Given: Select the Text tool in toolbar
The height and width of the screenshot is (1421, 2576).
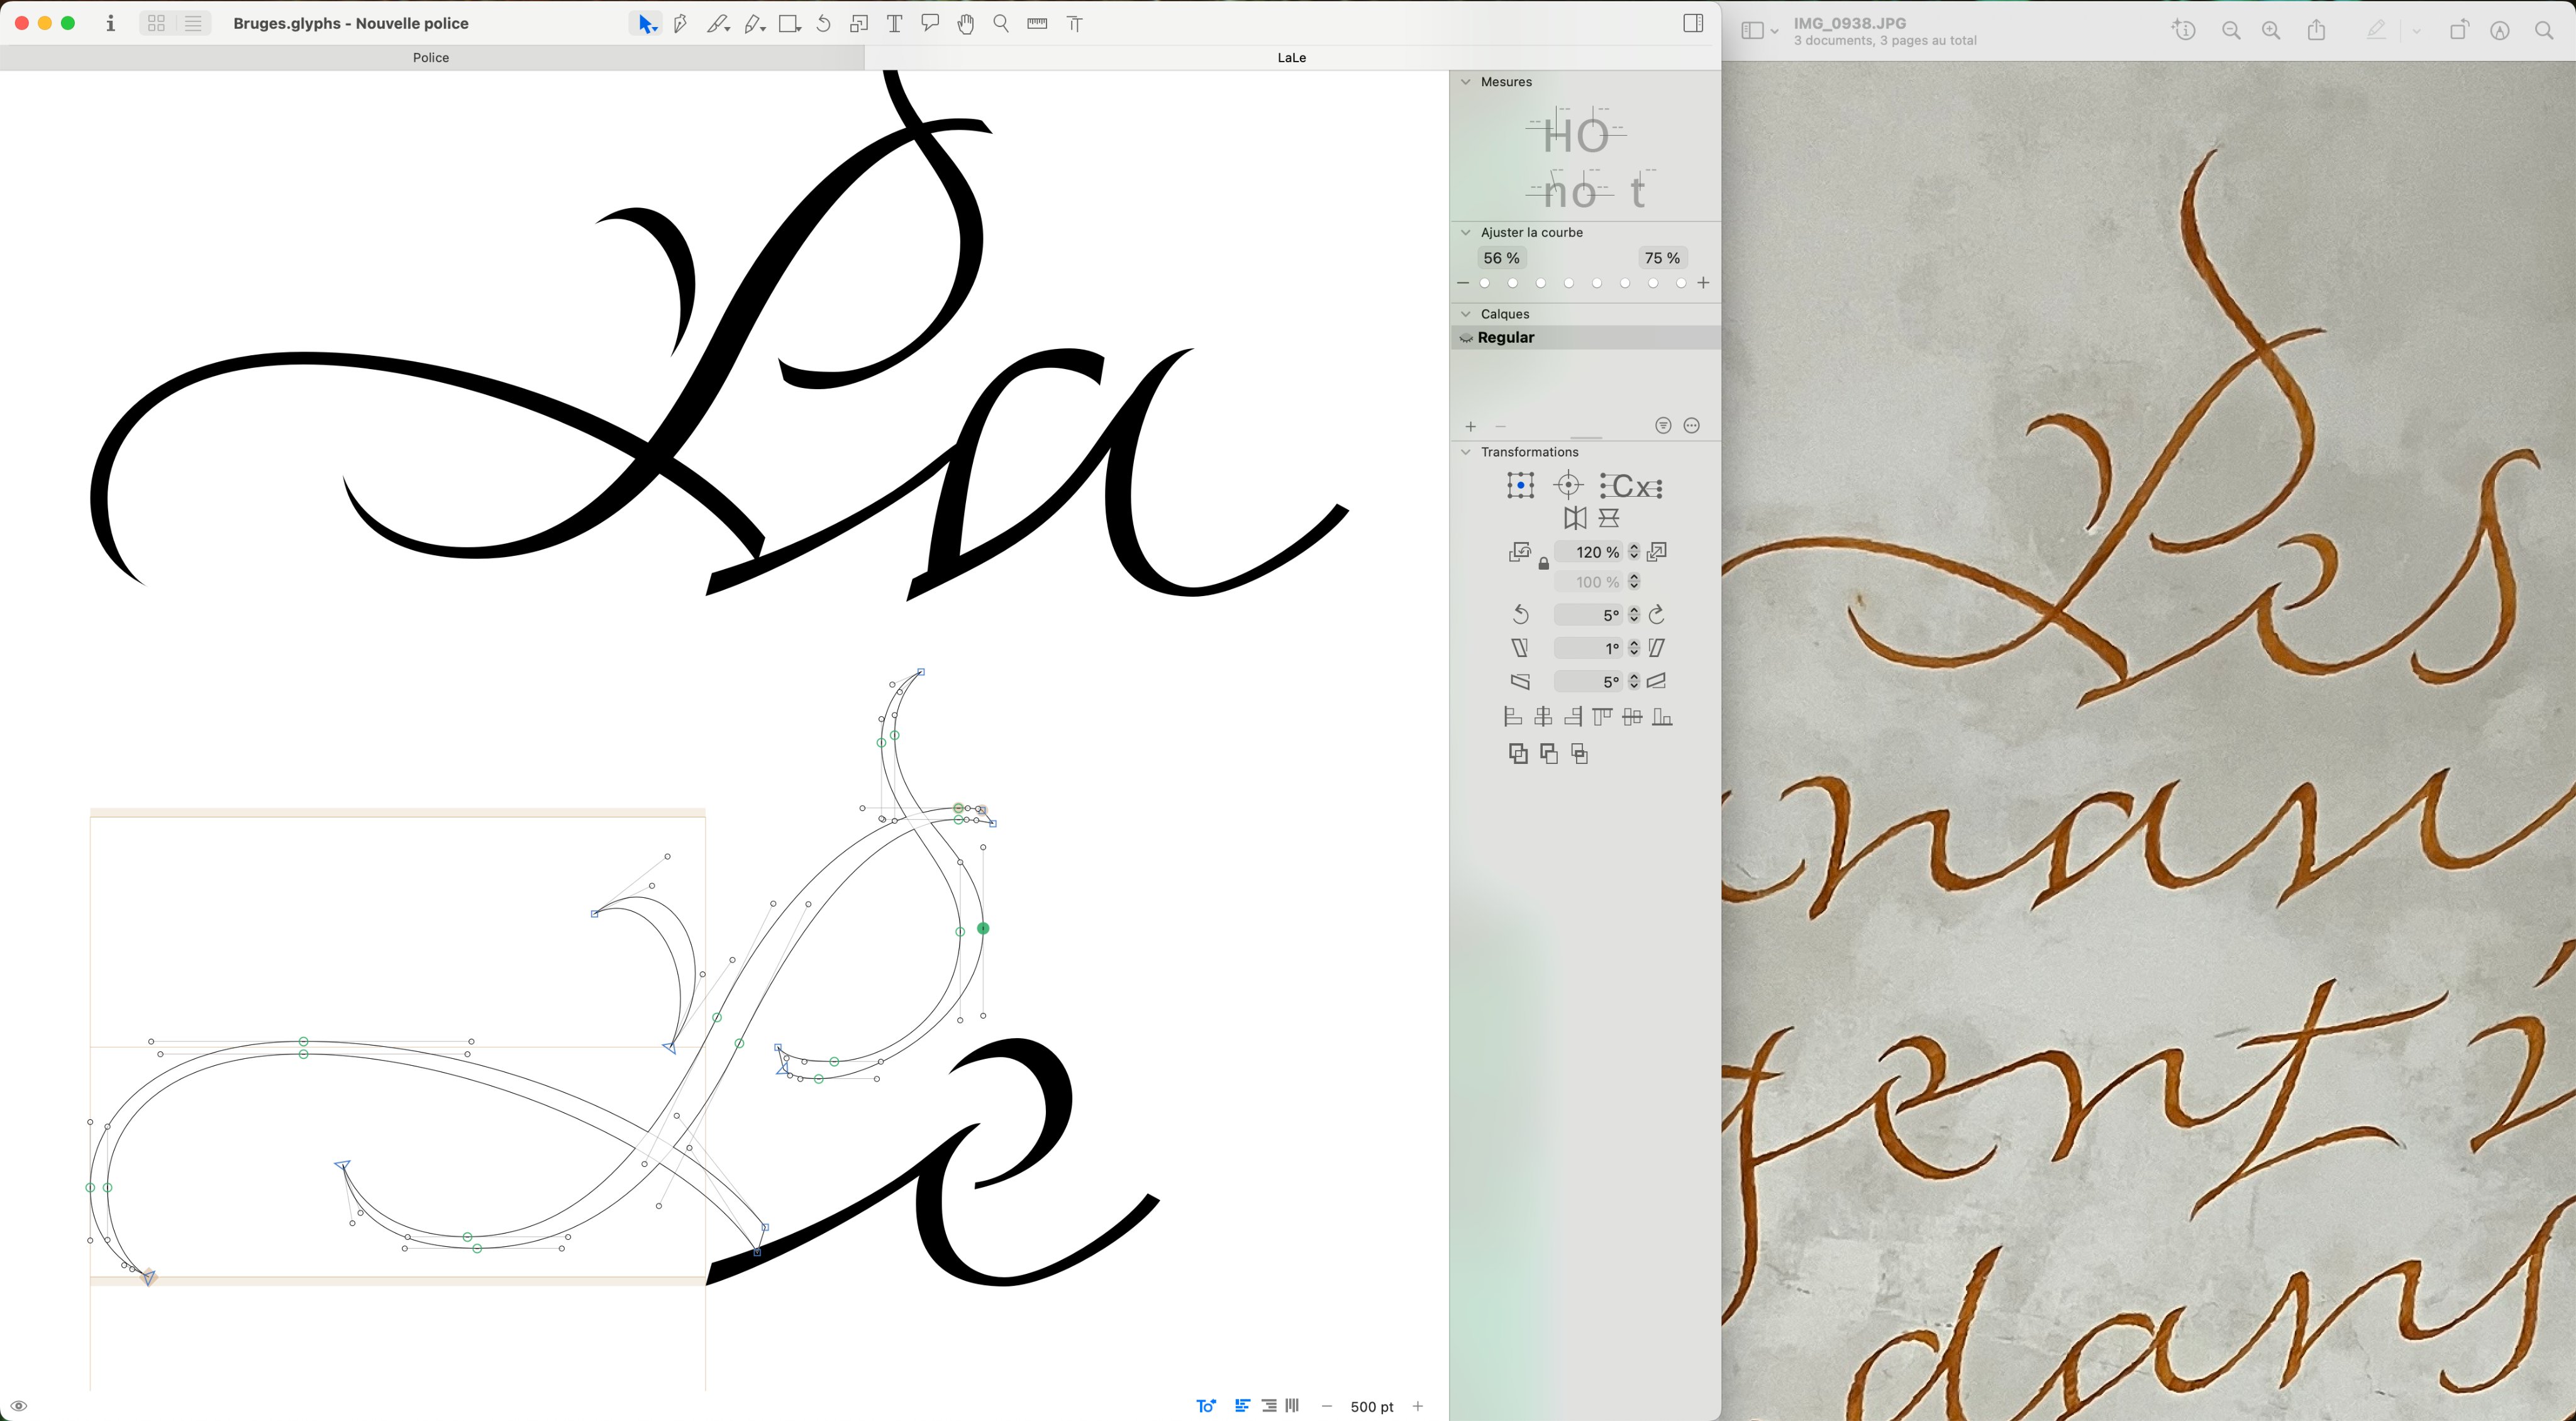Looking at the screenshot, I should tap(894, 24).
